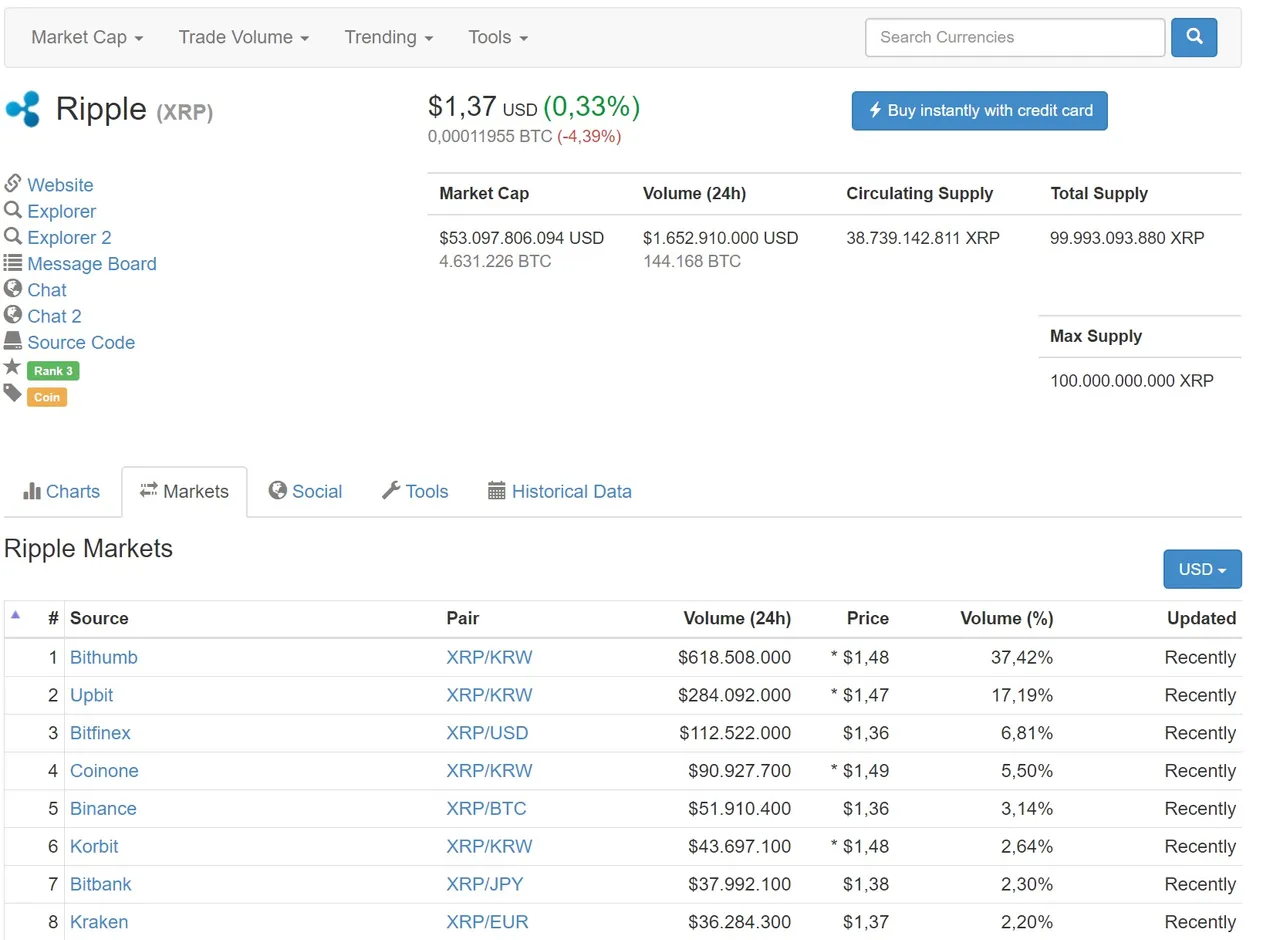Open the Bithumb exchange link

(104, 657)
